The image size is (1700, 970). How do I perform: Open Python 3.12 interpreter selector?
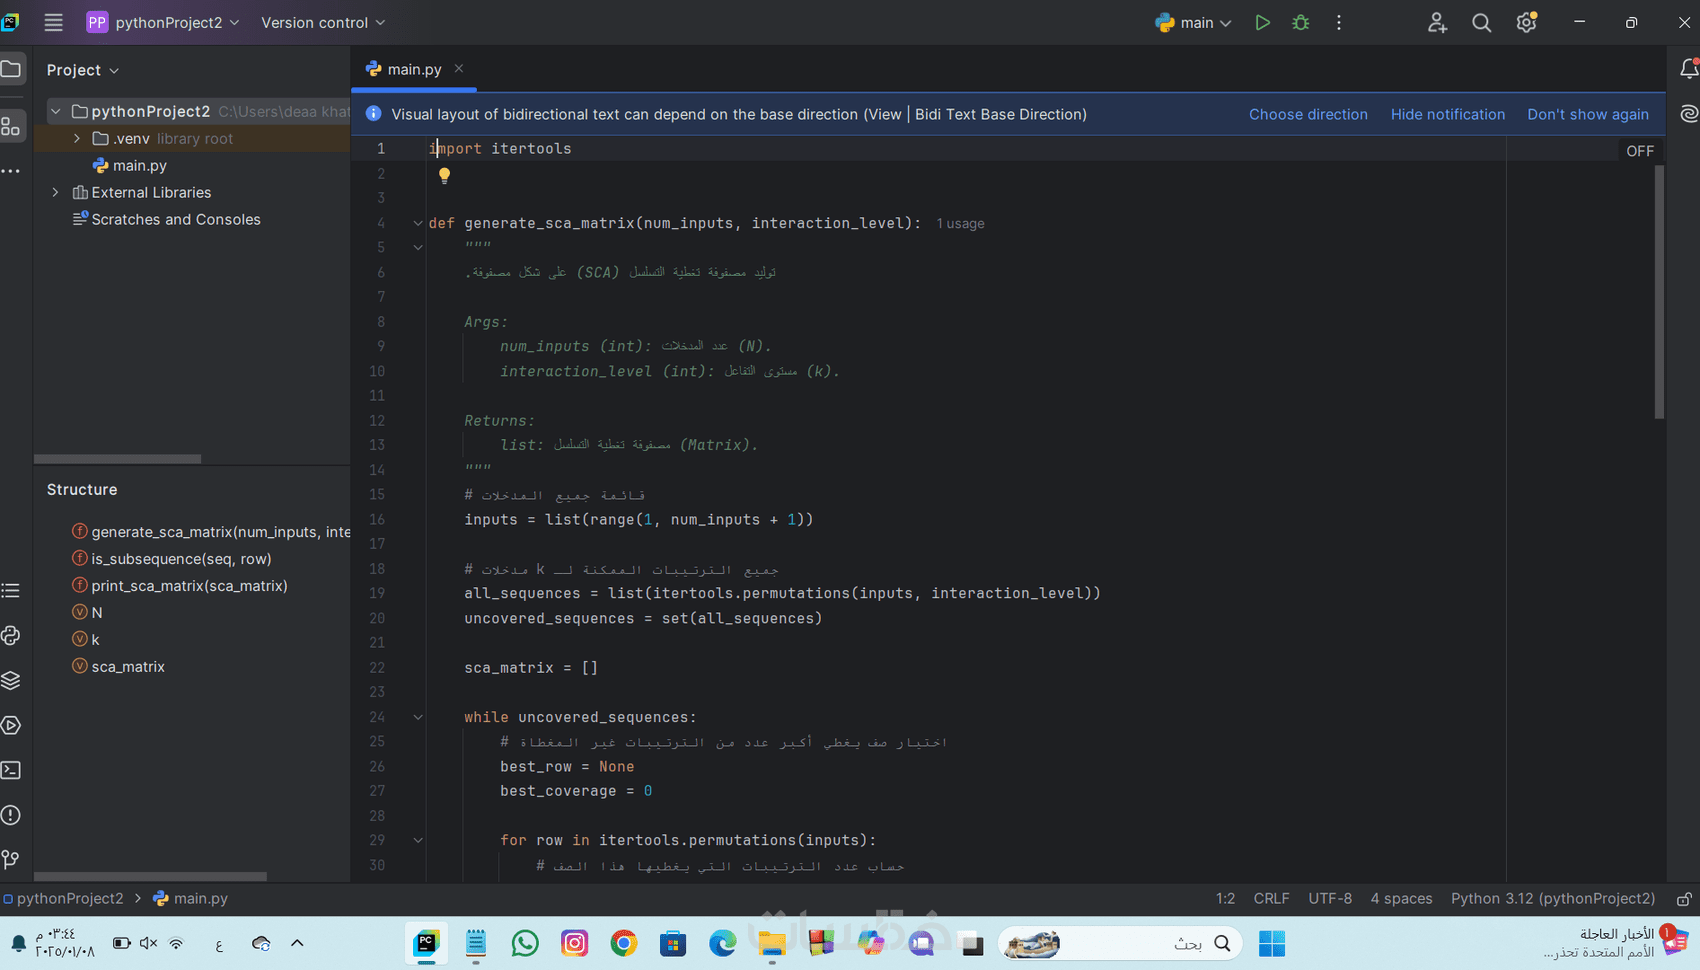1553,899
